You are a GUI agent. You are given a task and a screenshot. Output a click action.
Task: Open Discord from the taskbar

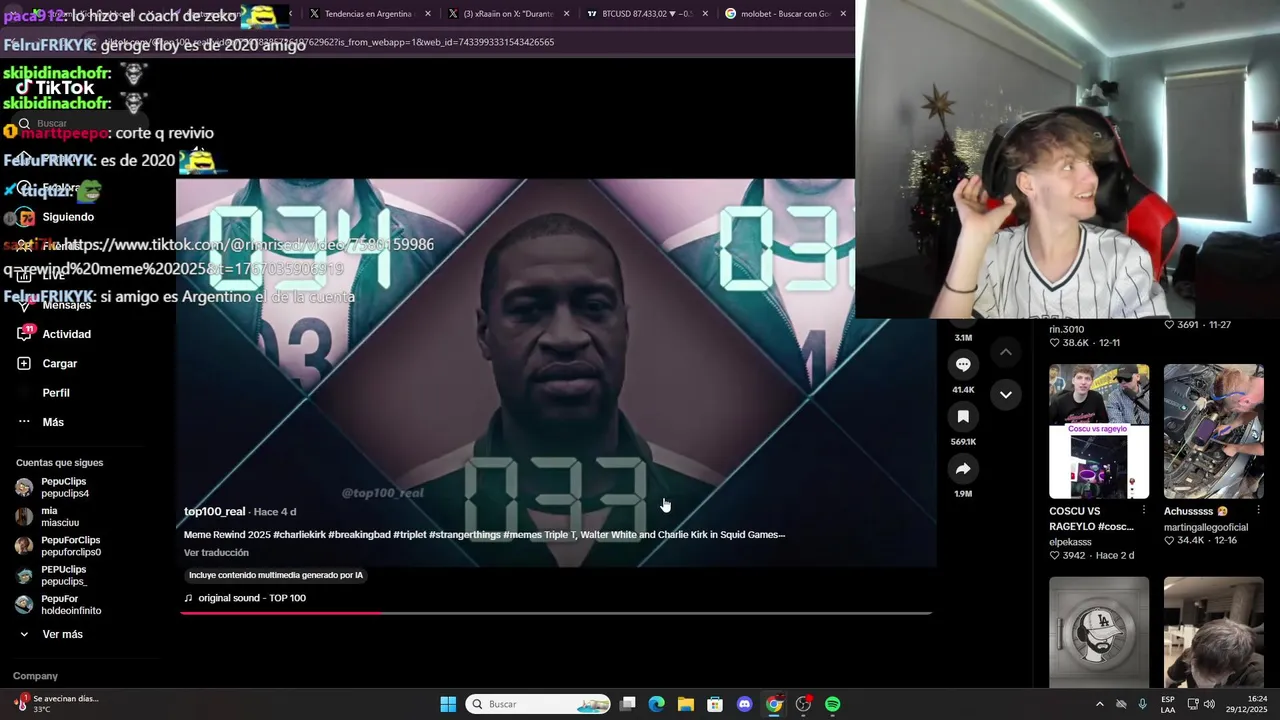744,704
